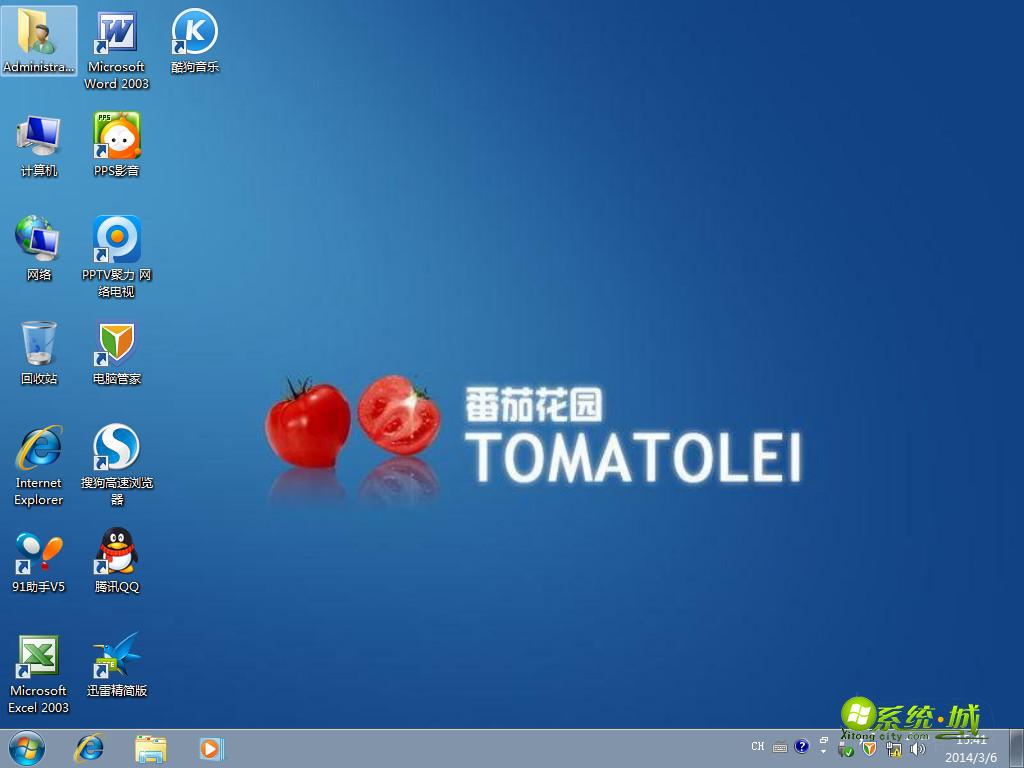Select the Microsoft Word 2003 desktop shortcut
The image size is (1024, 768).
pos(116,35)
